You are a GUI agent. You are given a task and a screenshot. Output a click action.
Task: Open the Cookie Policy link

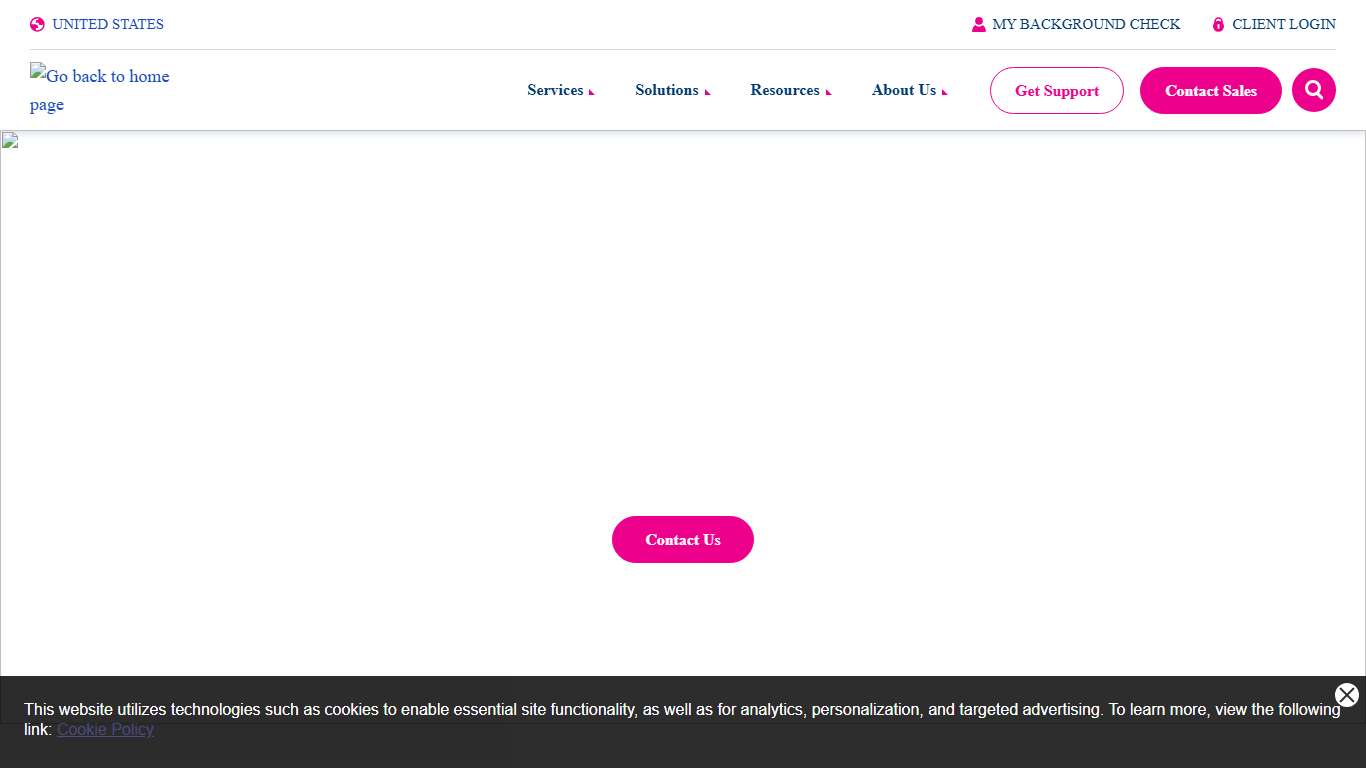[x=105, y=729]
